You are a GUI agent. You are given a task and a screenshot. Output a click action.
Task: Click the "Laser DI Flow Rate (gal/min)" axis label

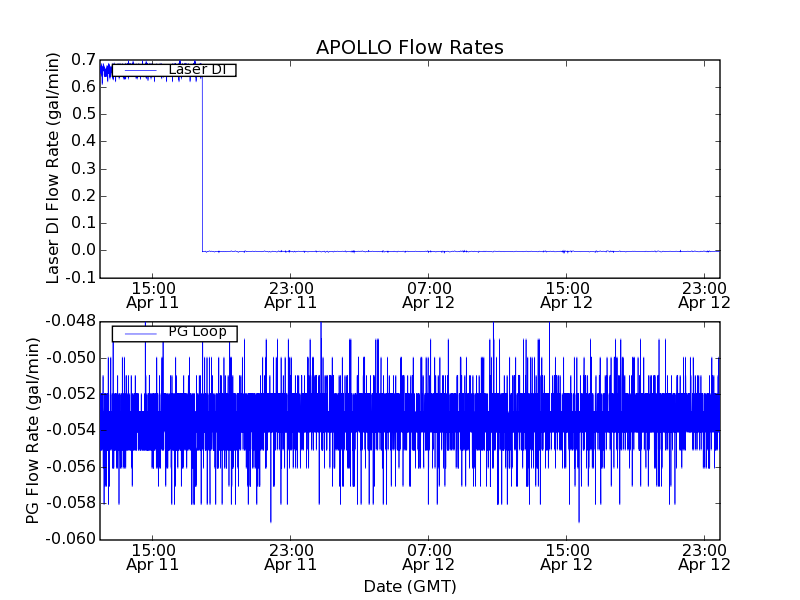[53, 168]
